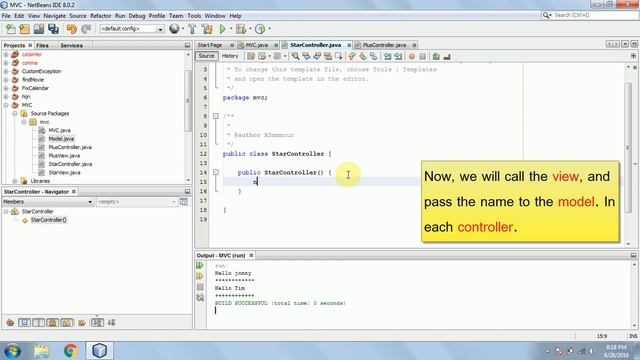640x360 pixels.
Task: Expand the CustomException project node
Action: click(6, 71)
